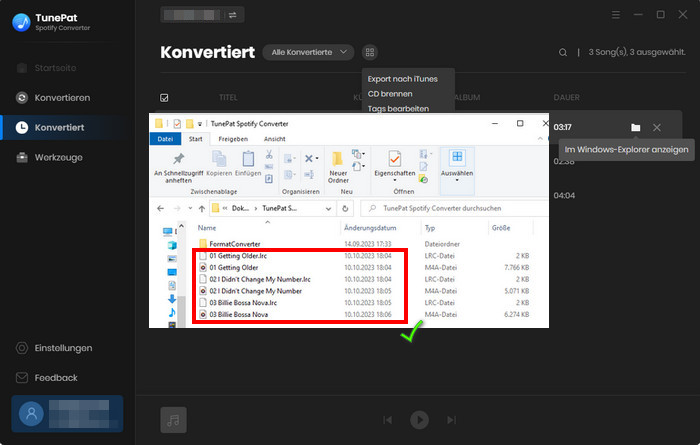Switch to the Freigeben ribbon tab
700x445 pixels.
click(x=233, y=139)
